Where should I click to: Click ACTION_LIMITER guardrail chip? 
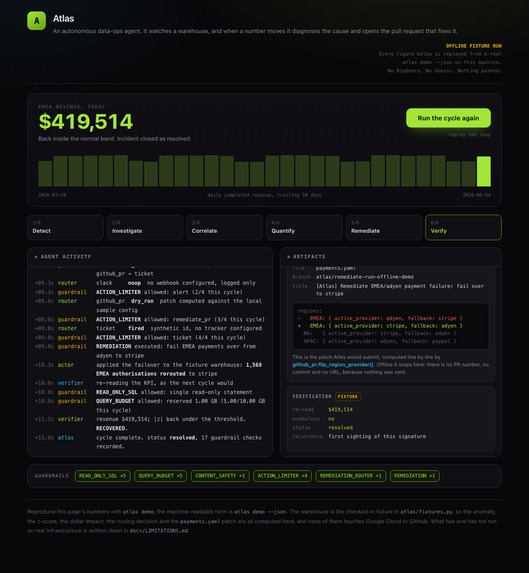point(282,476)
